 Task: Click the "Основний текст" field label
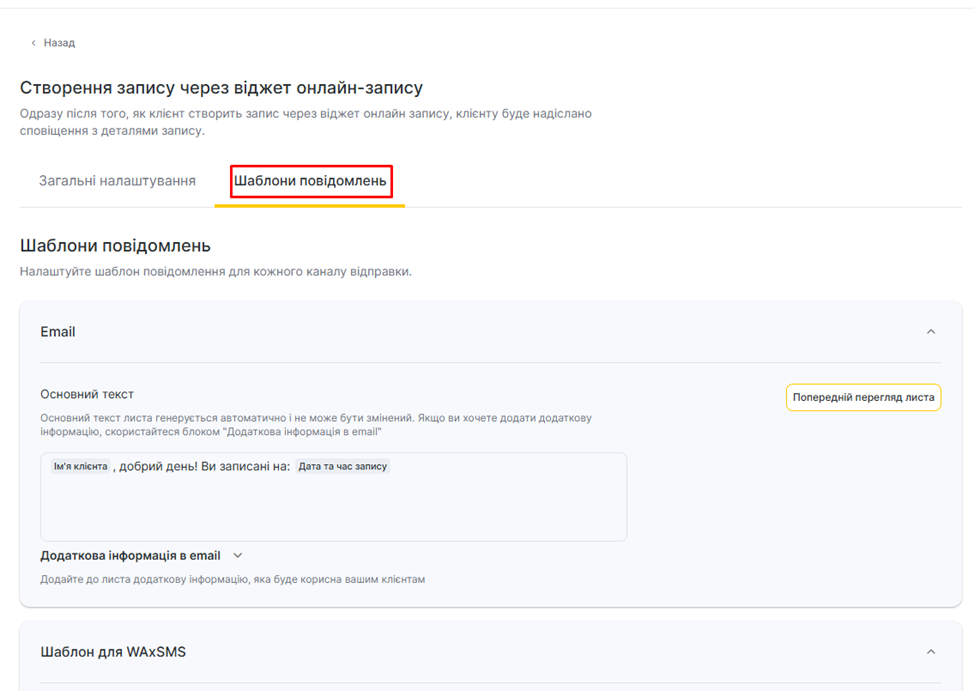point(87,394)
